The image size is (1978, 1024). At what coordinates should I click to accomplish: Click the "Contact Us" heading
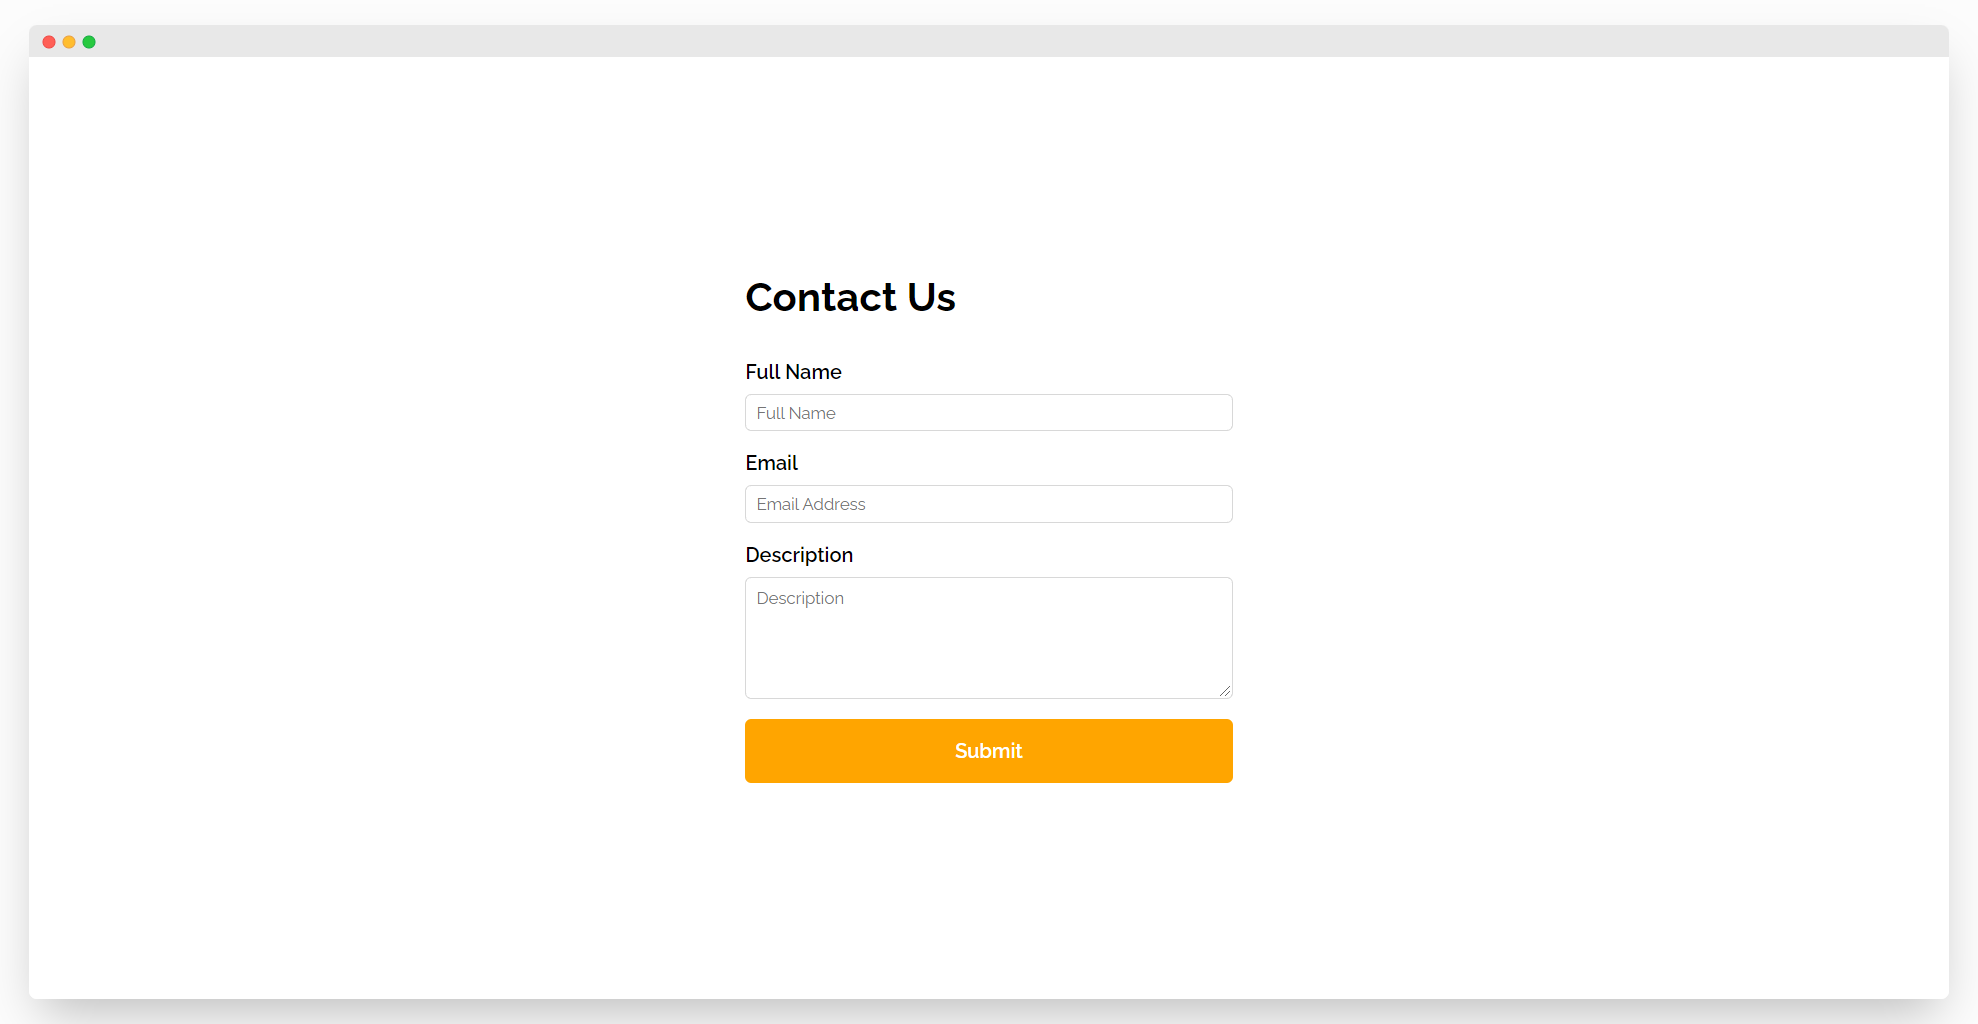(850, 297)
